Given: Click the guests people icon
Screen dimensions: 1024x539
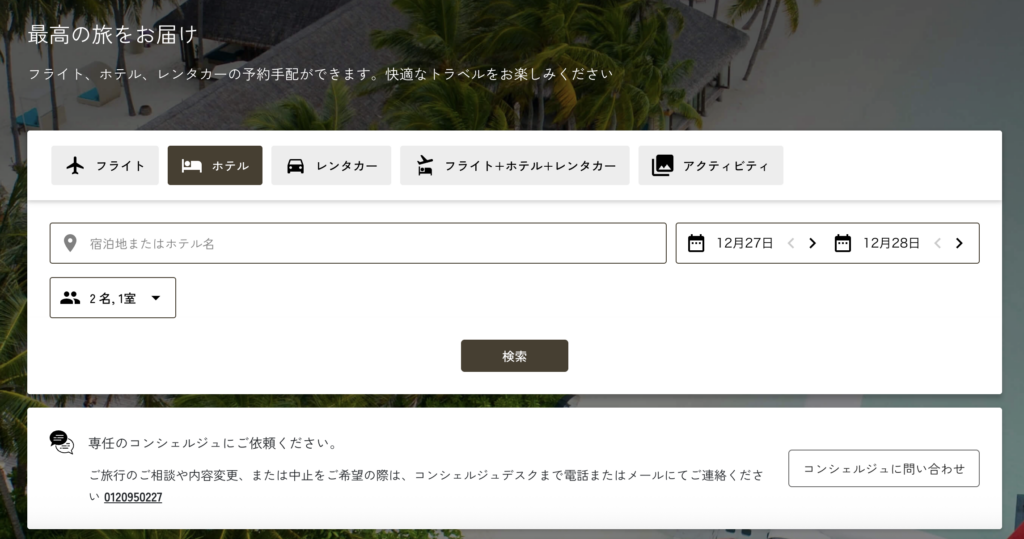Looking at the screenshot, I should tap(70, 298).
